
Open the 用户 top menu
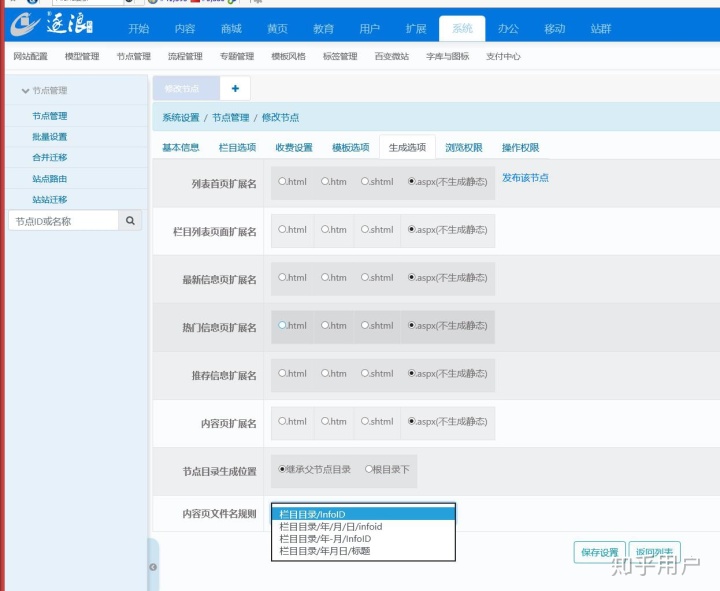click(370, 29)
